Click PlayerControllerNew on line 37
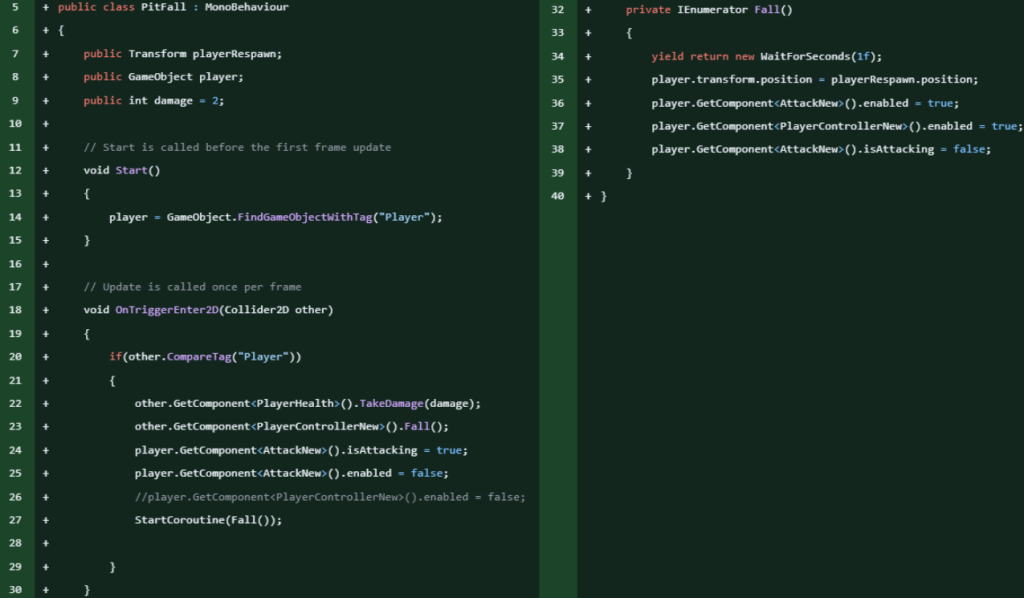This screenshot has height=598, width=1024. [x=840, y=126]
